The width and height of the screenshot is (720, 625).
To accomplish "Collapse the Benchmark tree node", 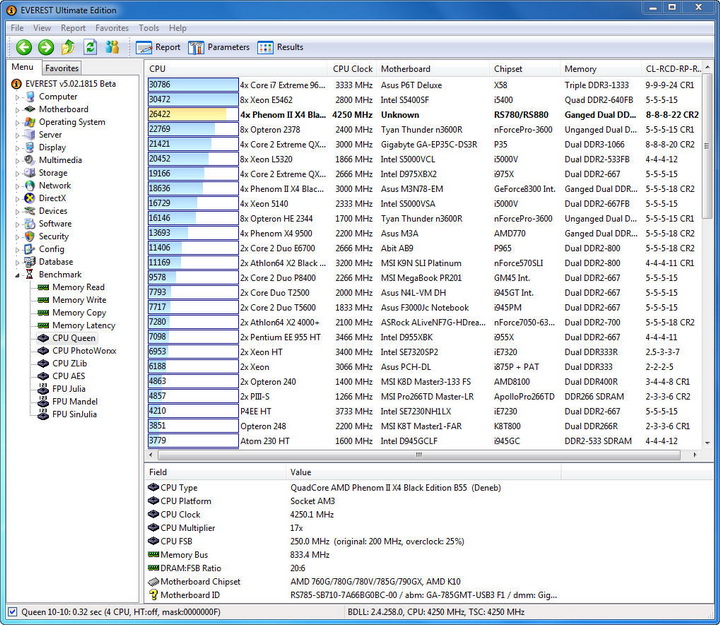I will coord(17,275).
